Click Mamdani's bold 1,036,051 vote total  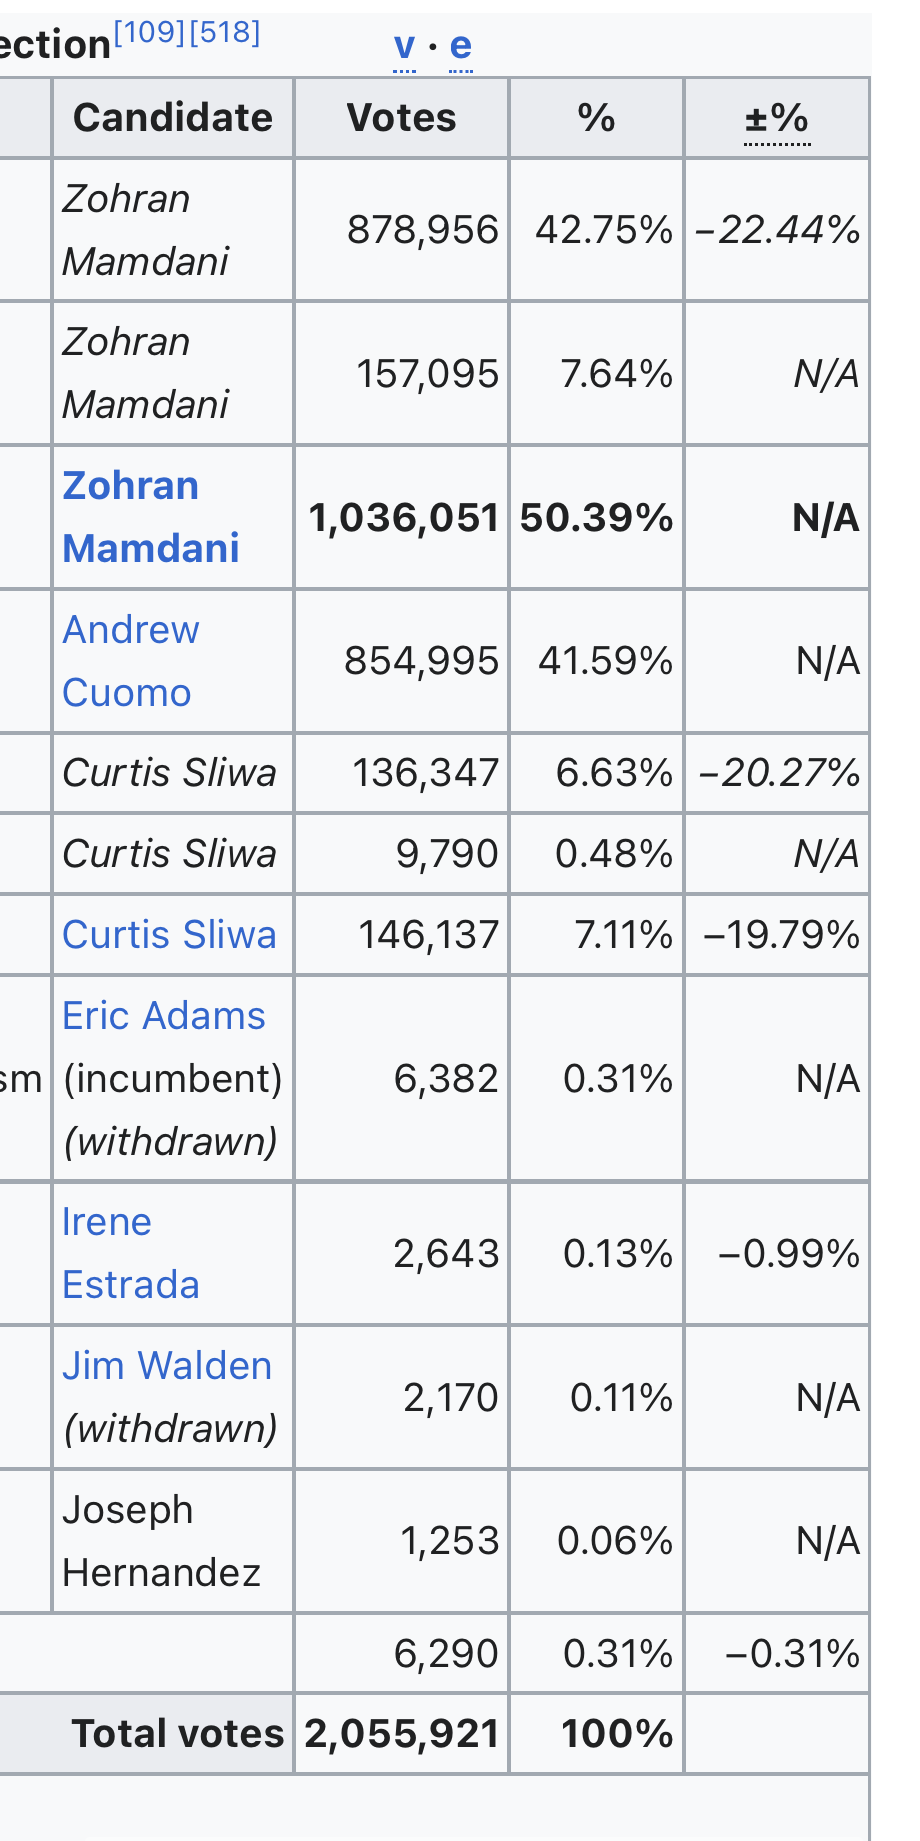[403, 518]
